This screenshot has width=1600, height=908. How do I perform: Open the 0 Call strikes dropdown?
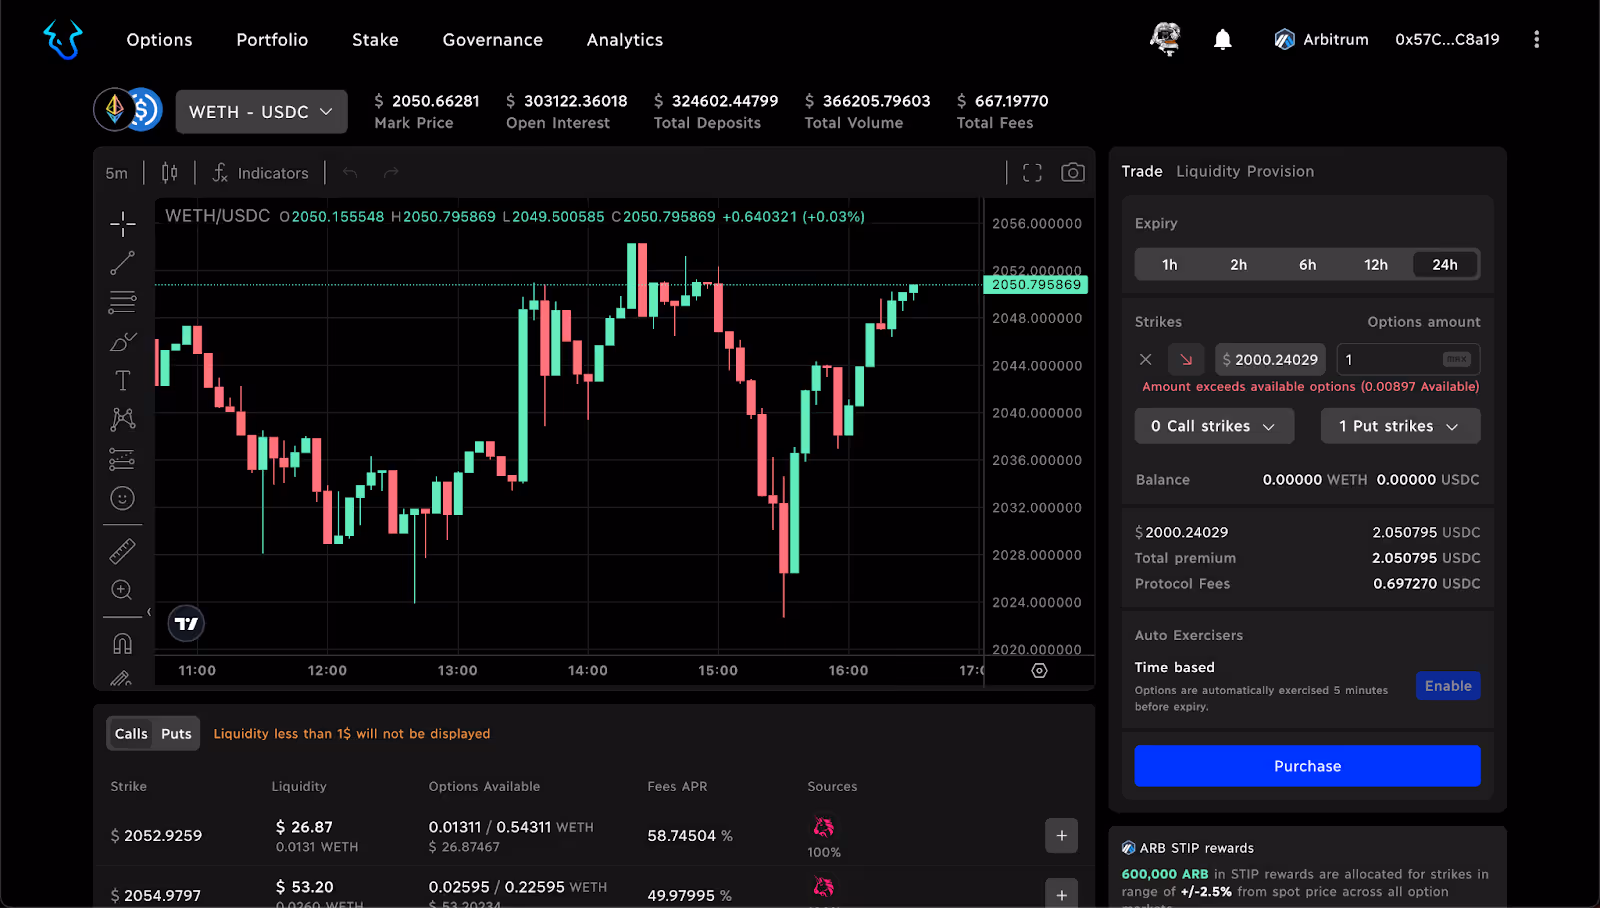[x=1213, y=425]
